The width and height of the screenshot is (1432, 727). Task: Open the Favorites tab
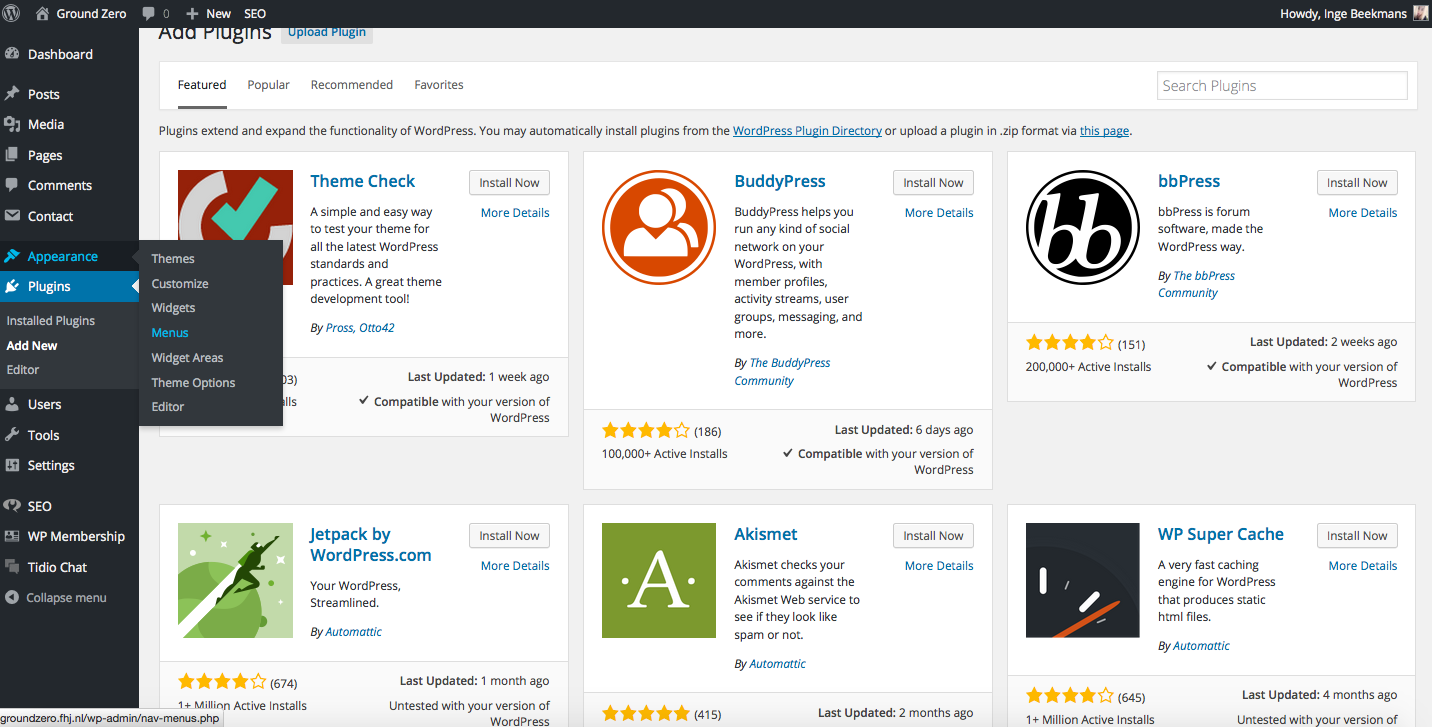(439, 85)
